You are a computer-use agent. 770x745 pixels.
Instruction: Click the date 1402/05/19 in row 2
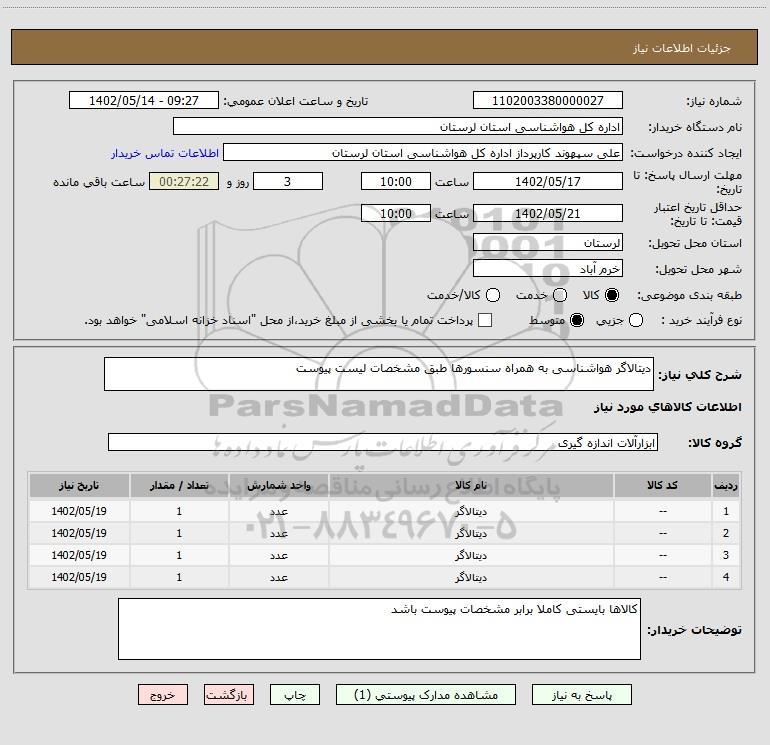(x=79, y=533)
